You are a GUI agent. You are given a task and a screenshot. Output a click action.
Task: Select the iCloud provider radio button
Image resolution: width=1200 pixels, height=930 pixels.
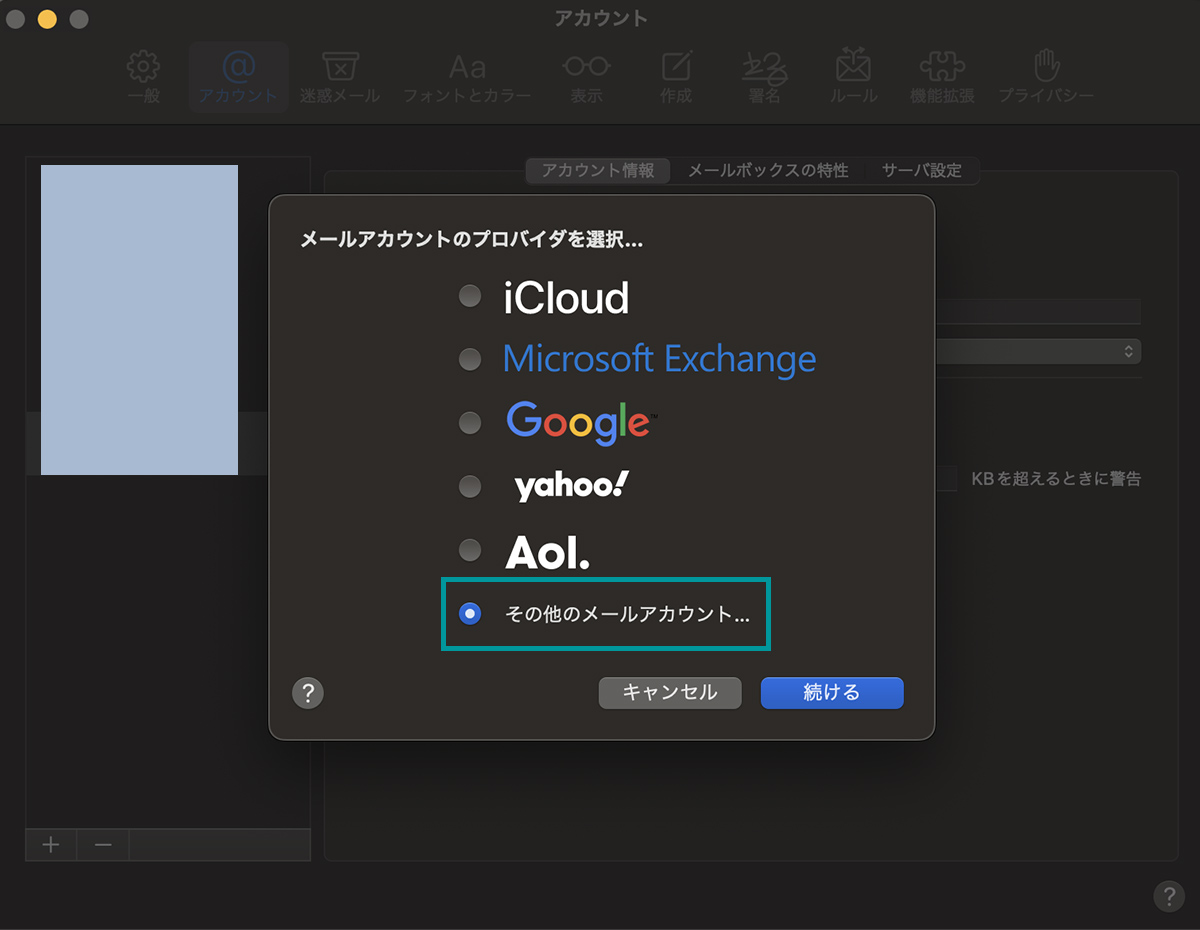(470, 297)
